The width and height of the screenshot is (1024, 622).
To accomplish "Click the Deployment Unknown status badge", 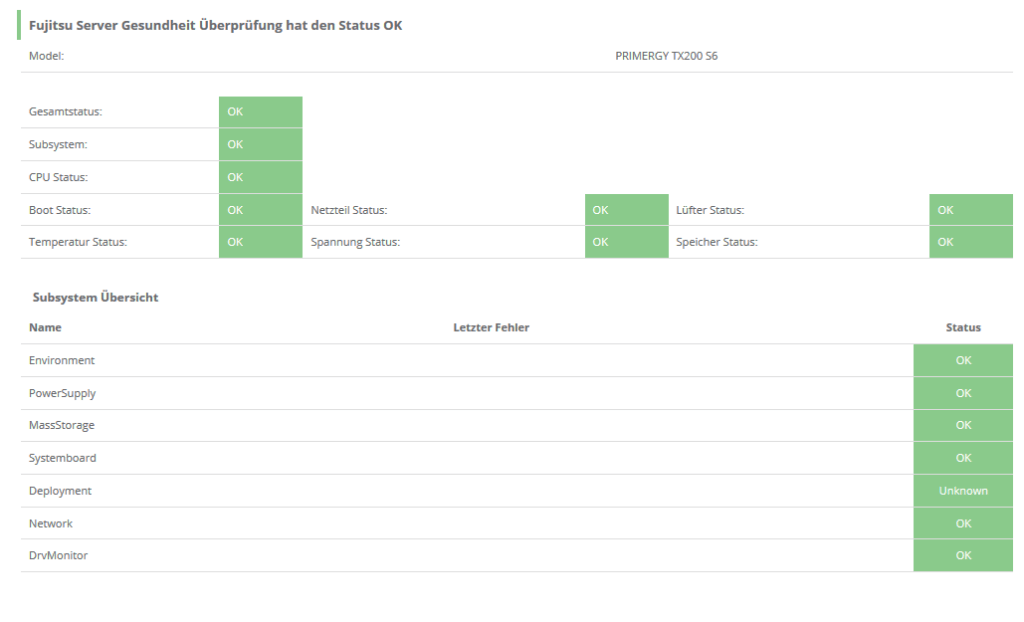I will tap(962, 490).
